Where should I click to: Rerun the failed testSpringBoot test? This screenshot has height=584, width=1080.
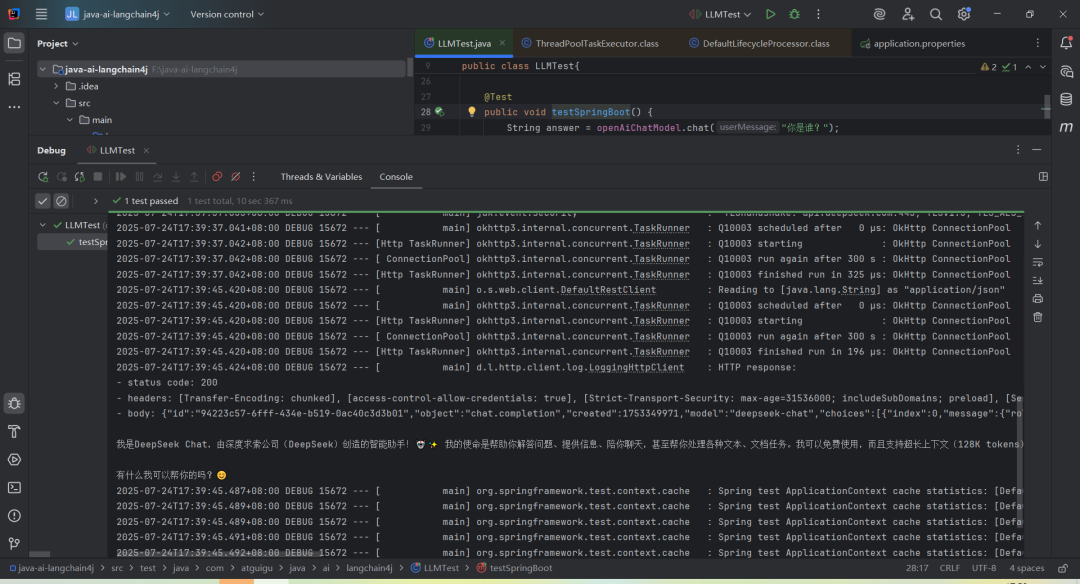[79, 176]
